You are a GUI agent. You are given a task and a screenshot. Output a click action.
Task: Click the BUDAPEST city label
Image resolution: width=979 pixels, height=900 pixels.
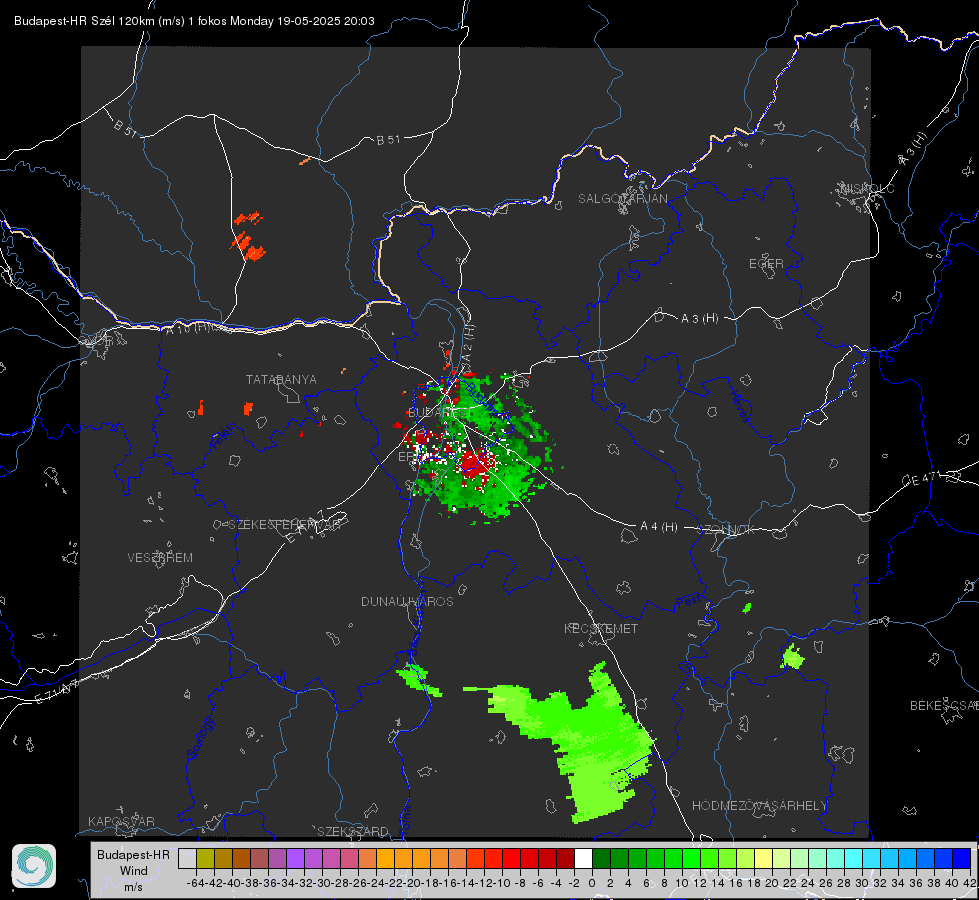point(440,413)
